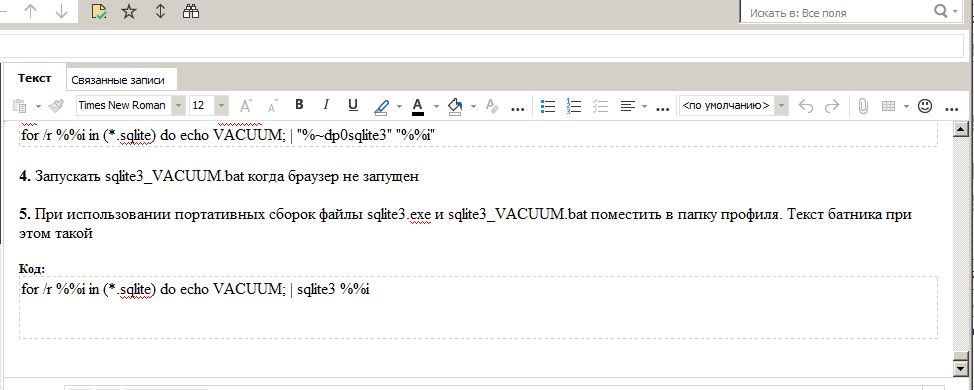974x390 pixels.
Task: Click the undo arrow icon
Action: tap(806, 106)
